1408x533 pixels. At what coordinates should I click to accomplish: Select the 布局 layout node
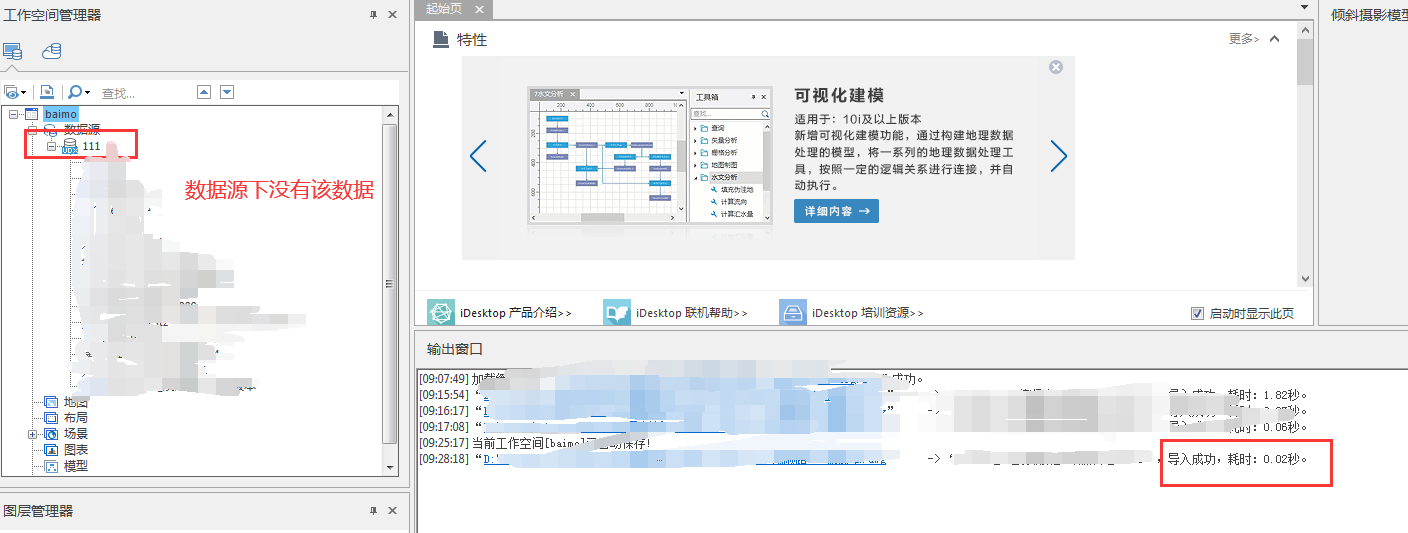[76, 418]
